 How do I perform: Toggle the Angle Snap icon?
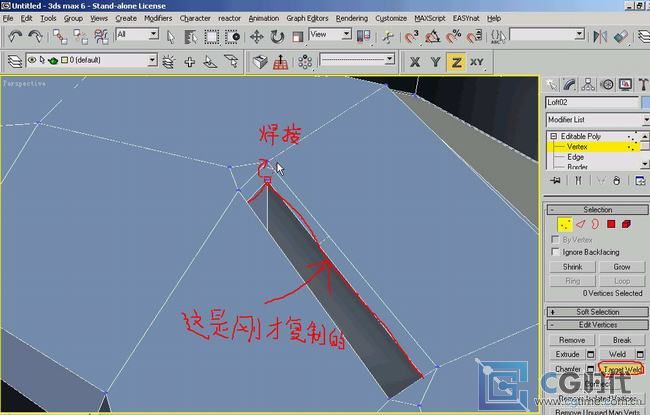(433, 36)
